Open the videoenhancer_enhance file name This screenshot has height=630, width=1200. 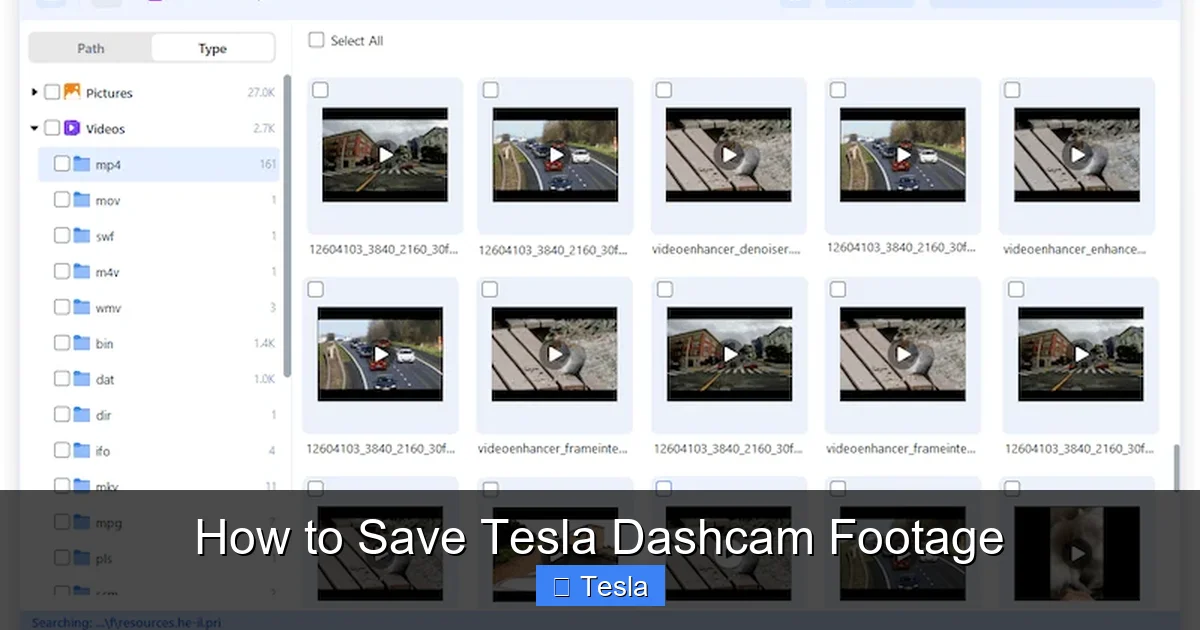(1074, 249)
